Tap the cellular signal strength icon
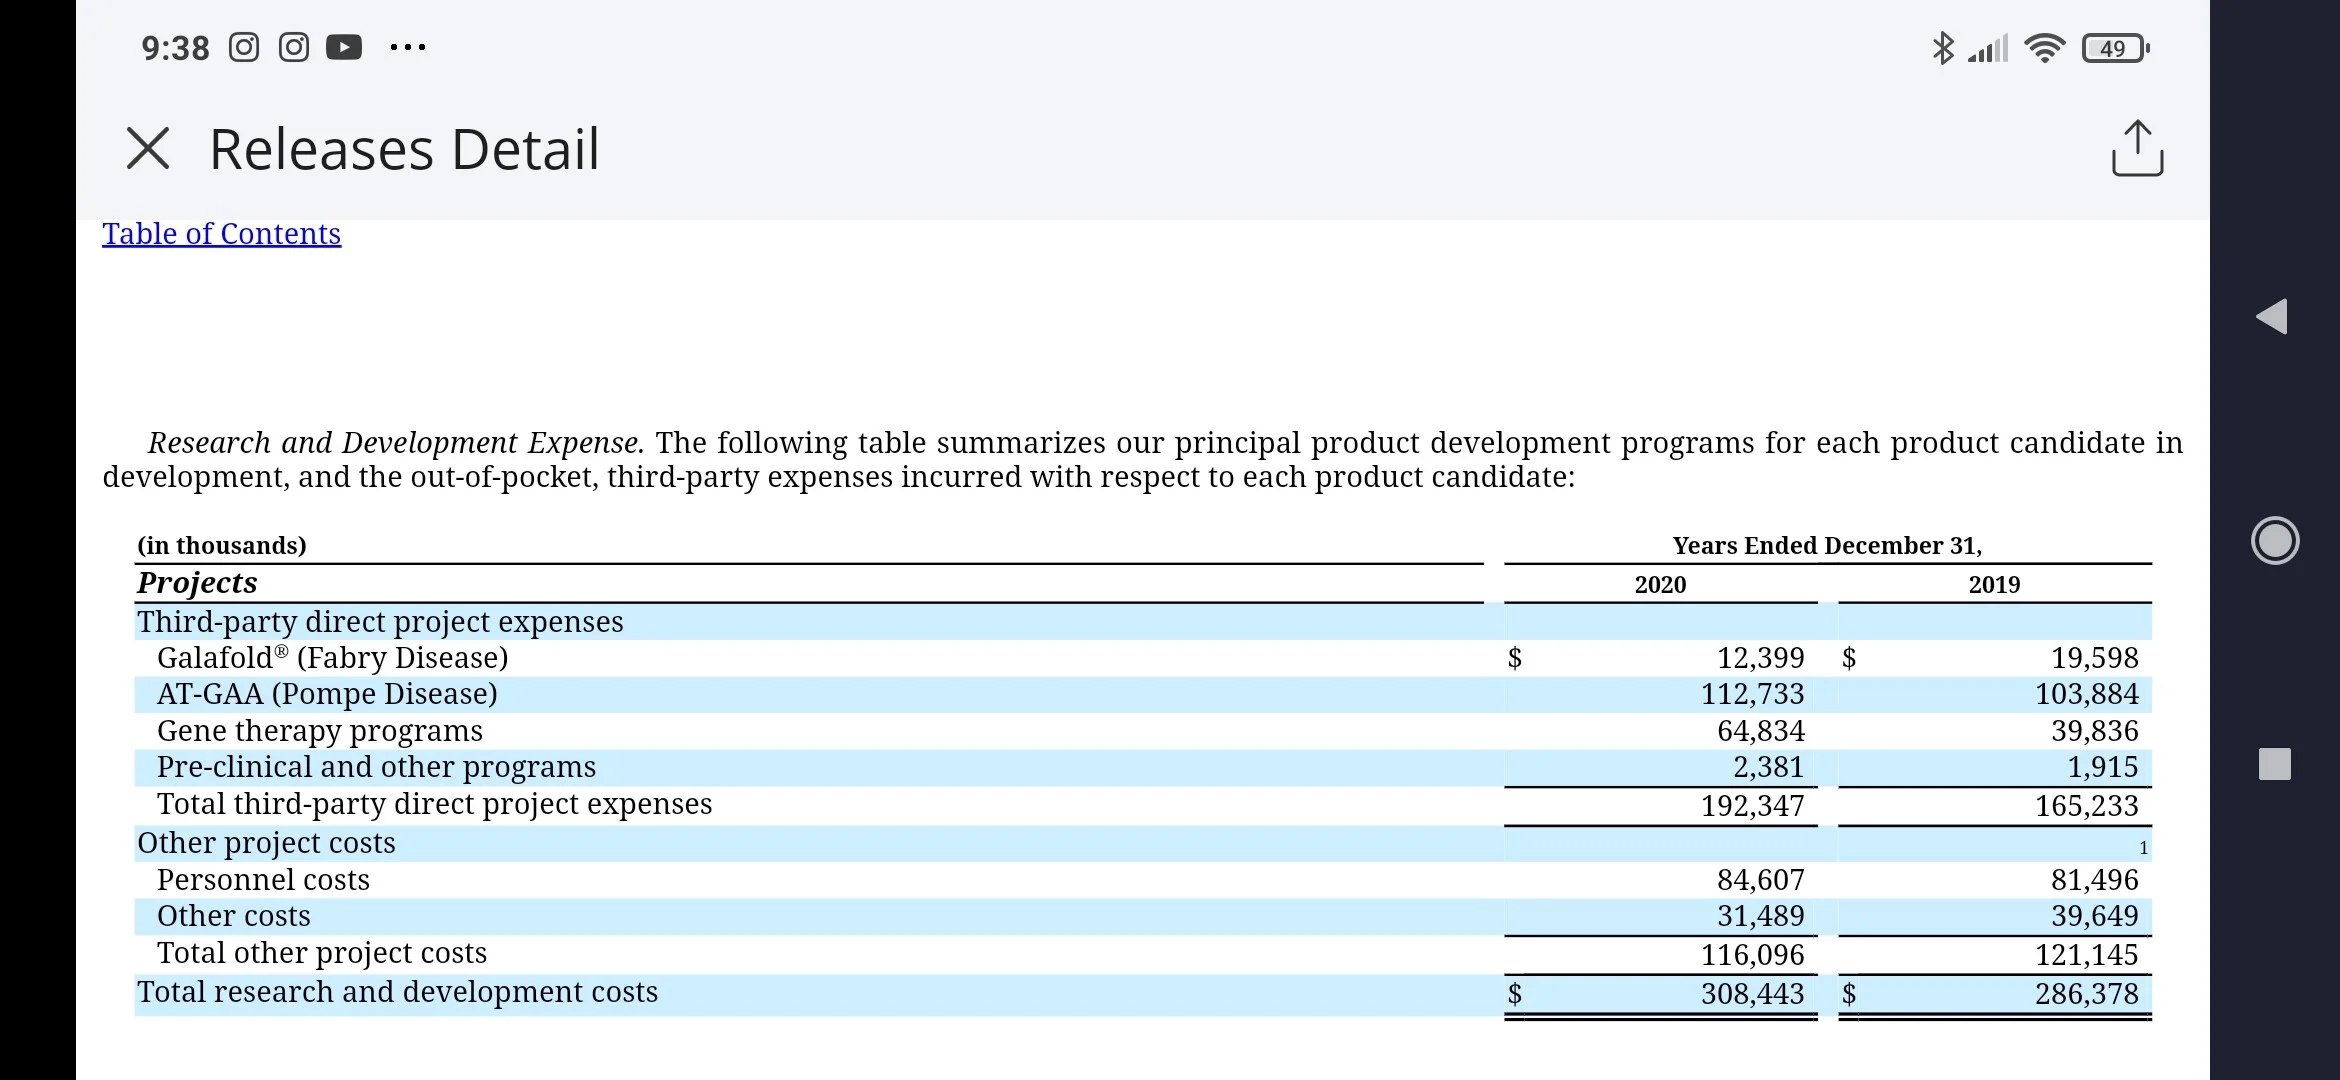The height and width of the screenshot is (1080, 2340). (x=1988, y=48)
